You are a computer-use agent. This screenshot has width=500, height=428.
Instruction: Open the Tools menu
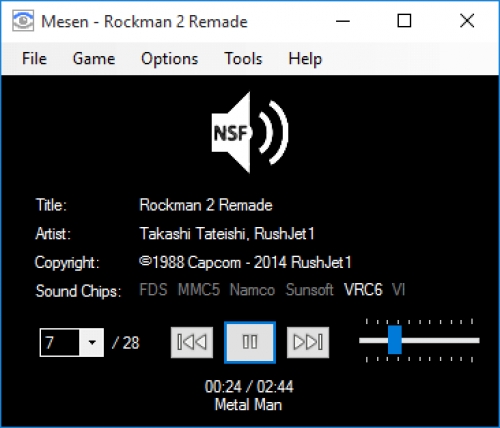point(243,59)
